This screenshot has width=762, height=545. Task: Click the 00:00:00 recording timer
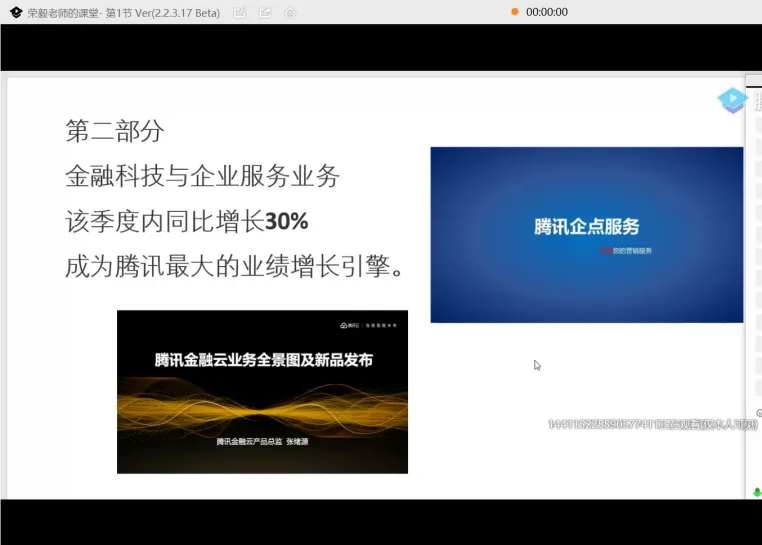[547, 12]
